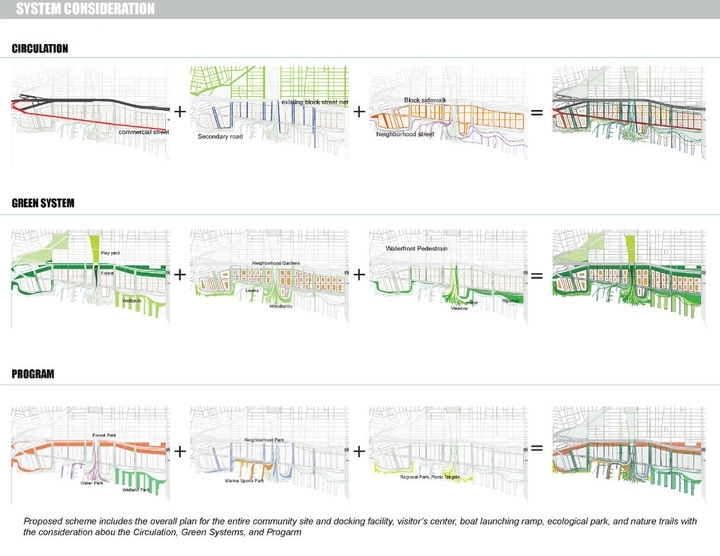720x556 pixels.
Task: Click the 'Block sidewalk' label
Action: tap(425, 100)
